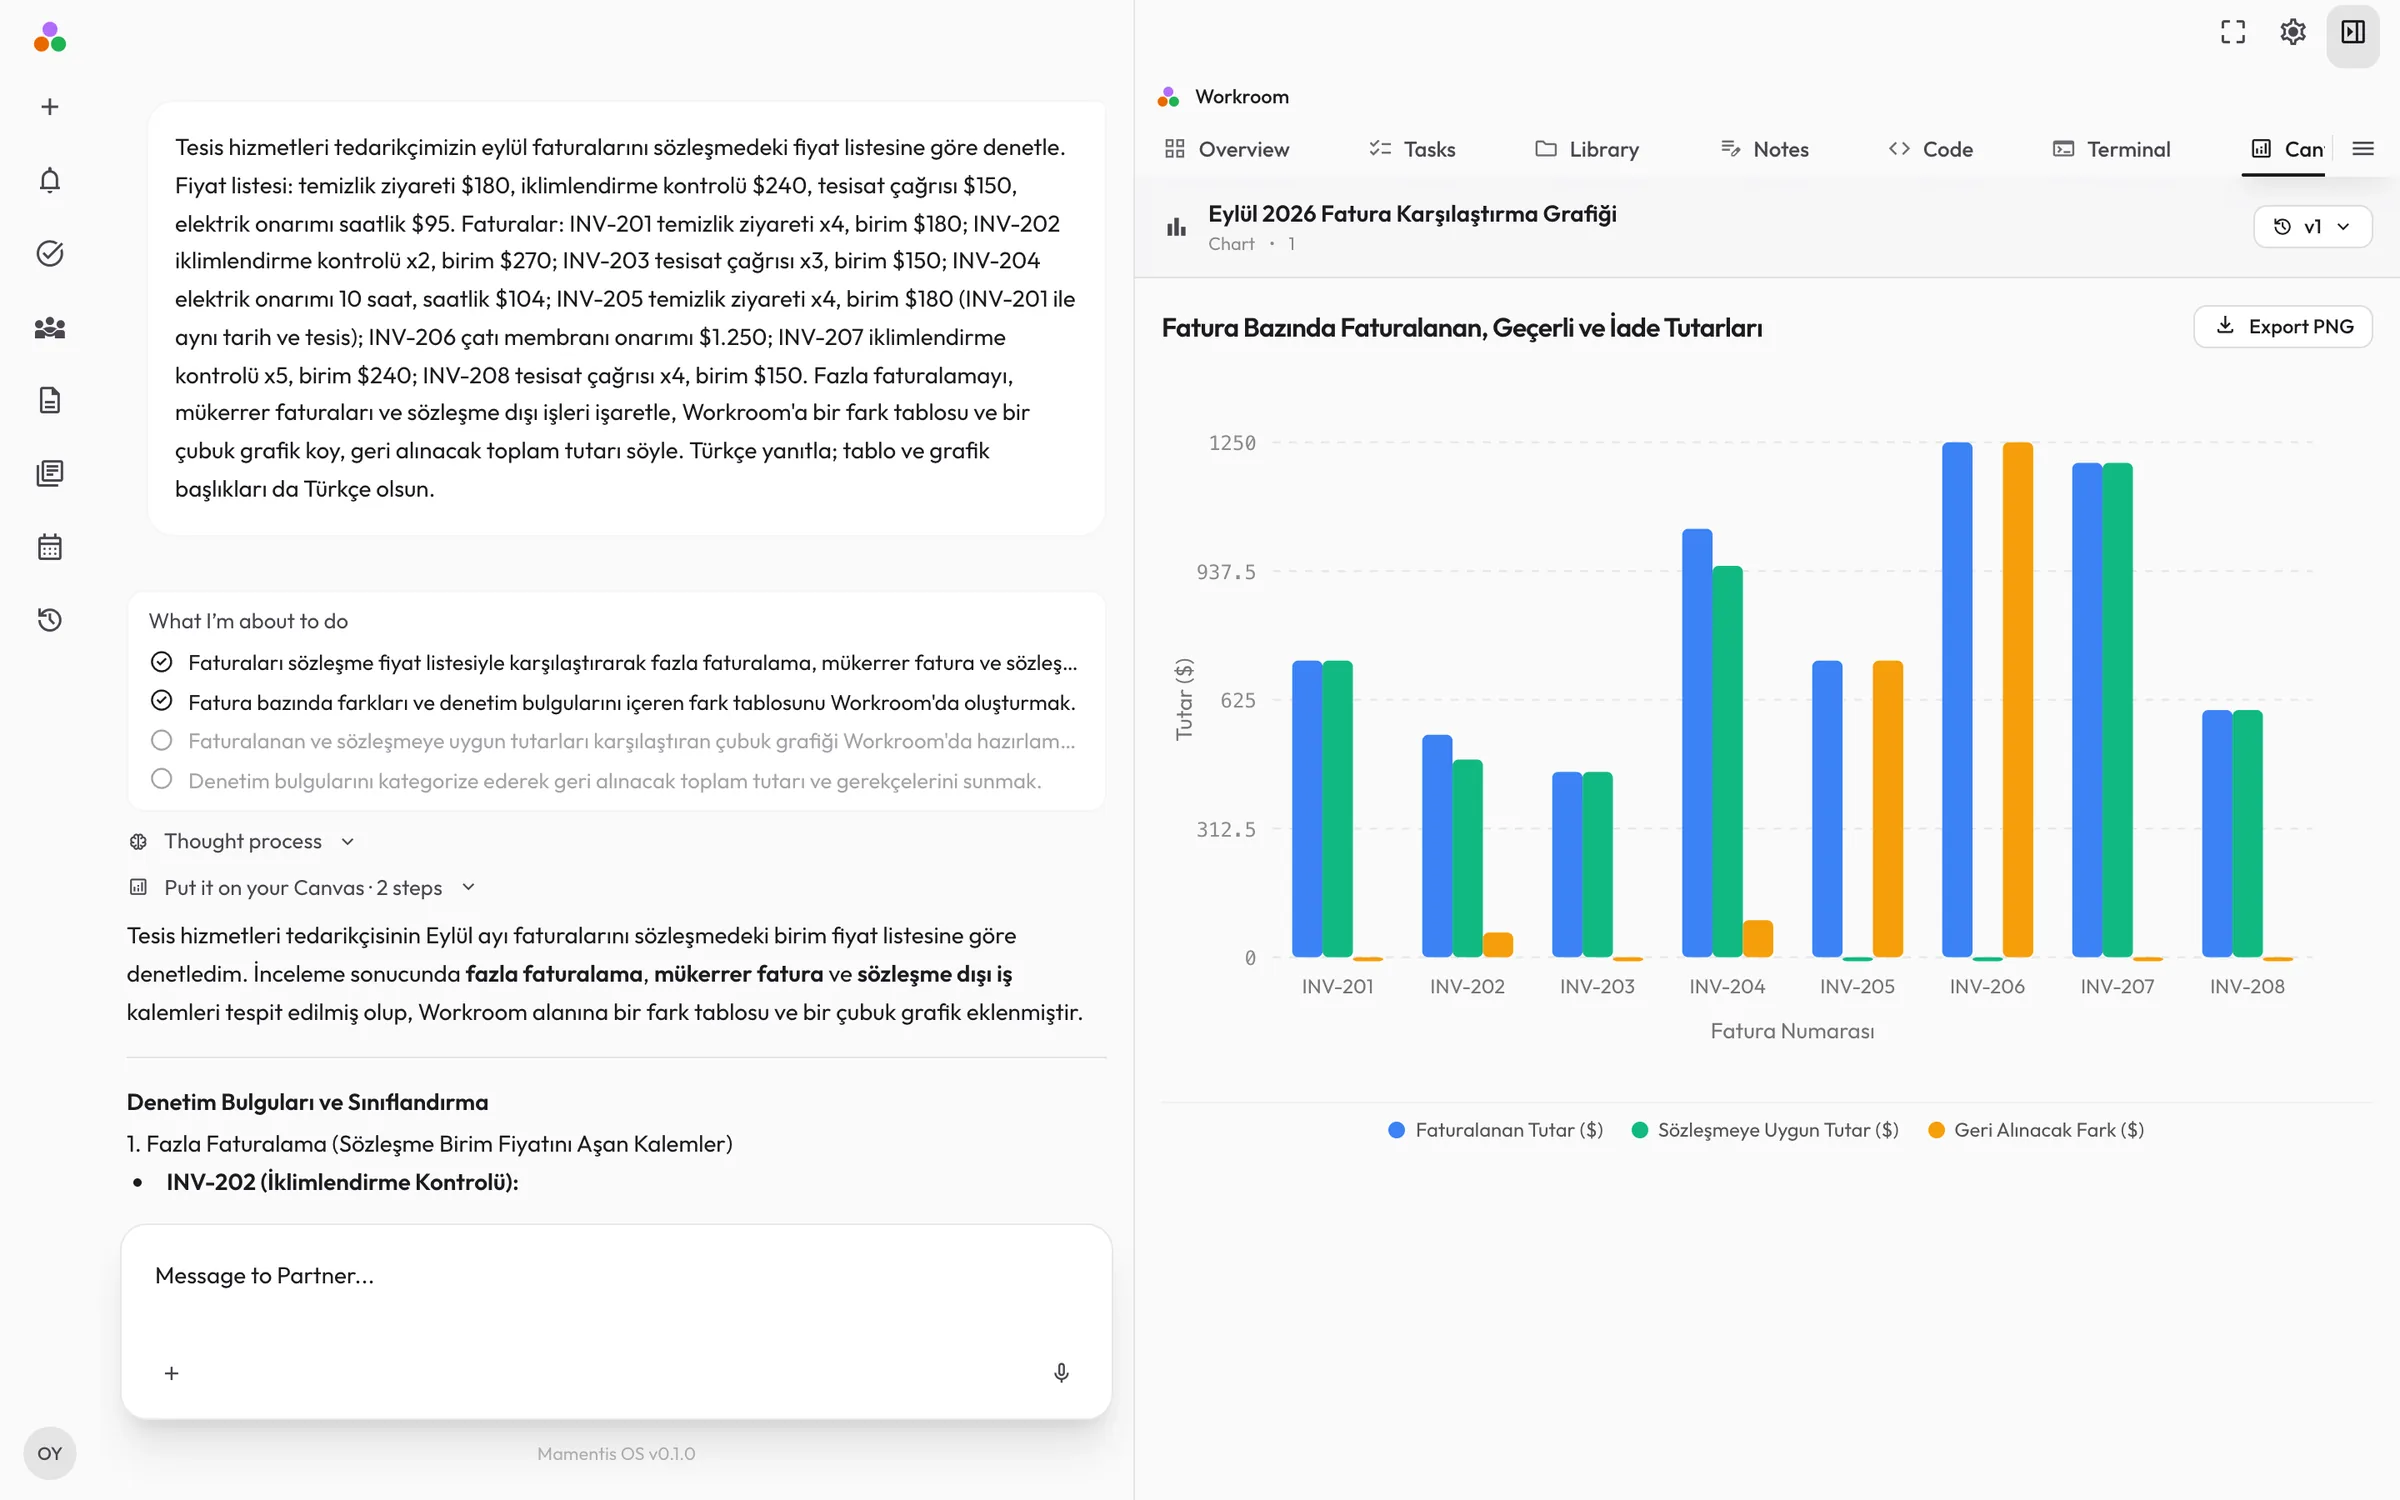Open the history clock icon in sidebar

click(x=49, y=620)
